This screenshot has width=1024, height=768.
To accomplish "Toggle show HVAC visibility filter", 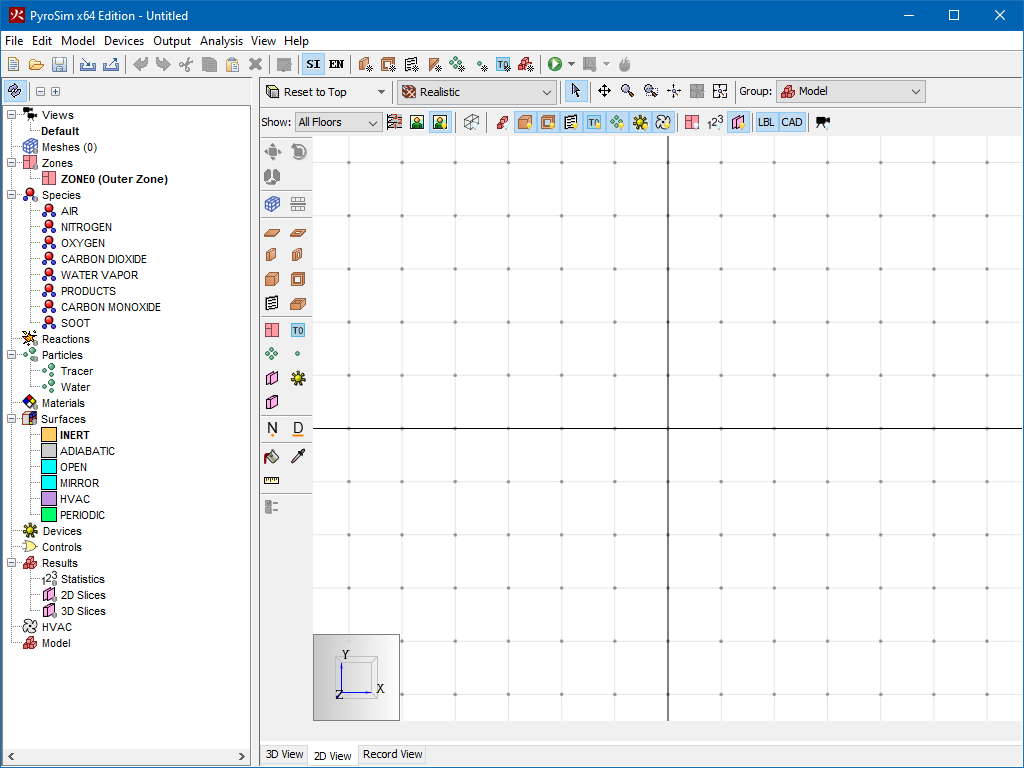I will (x=663, y=122).
